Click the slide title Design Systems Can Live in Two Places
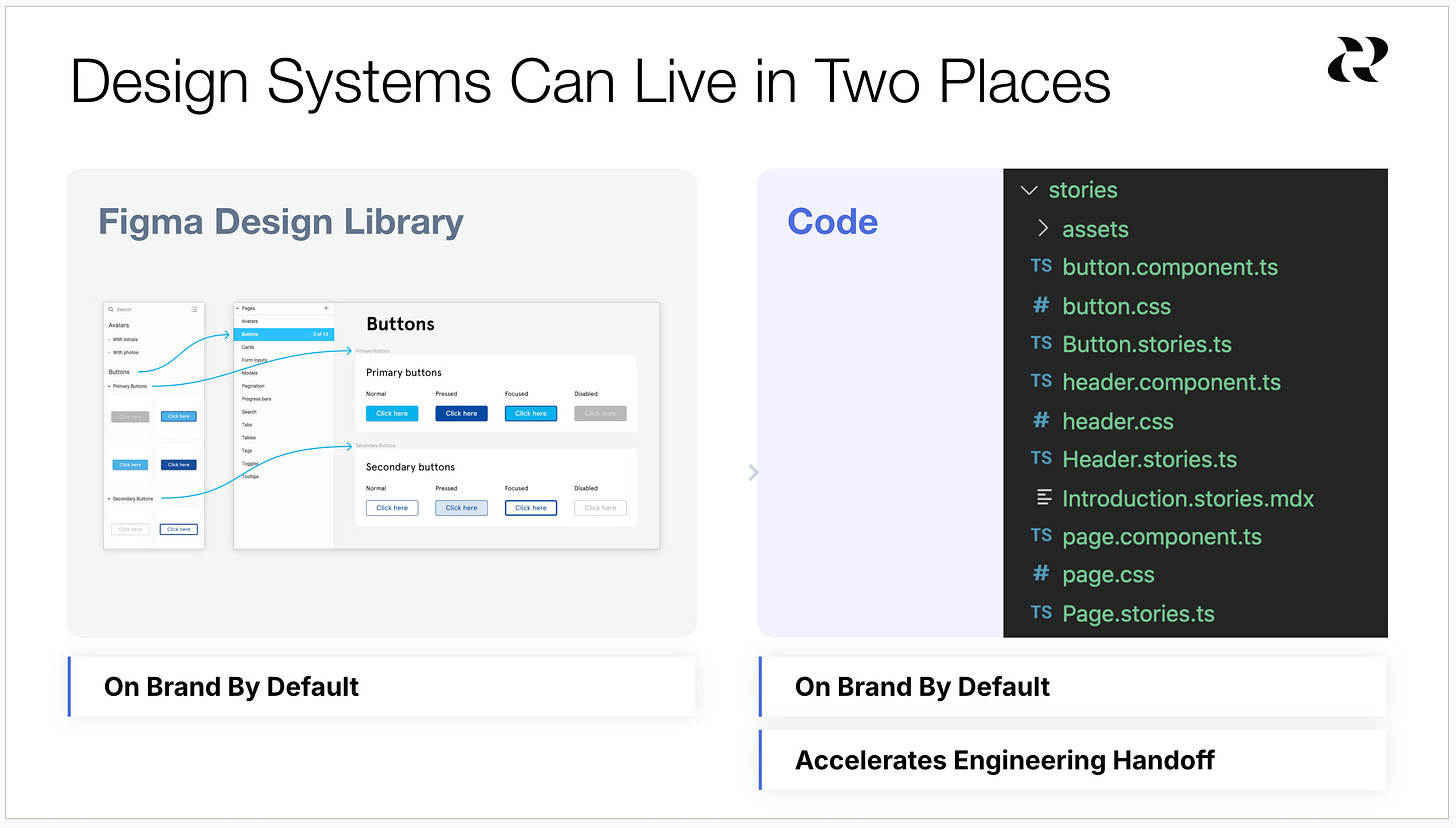1456x828 pixels. [x=591, y=82]
